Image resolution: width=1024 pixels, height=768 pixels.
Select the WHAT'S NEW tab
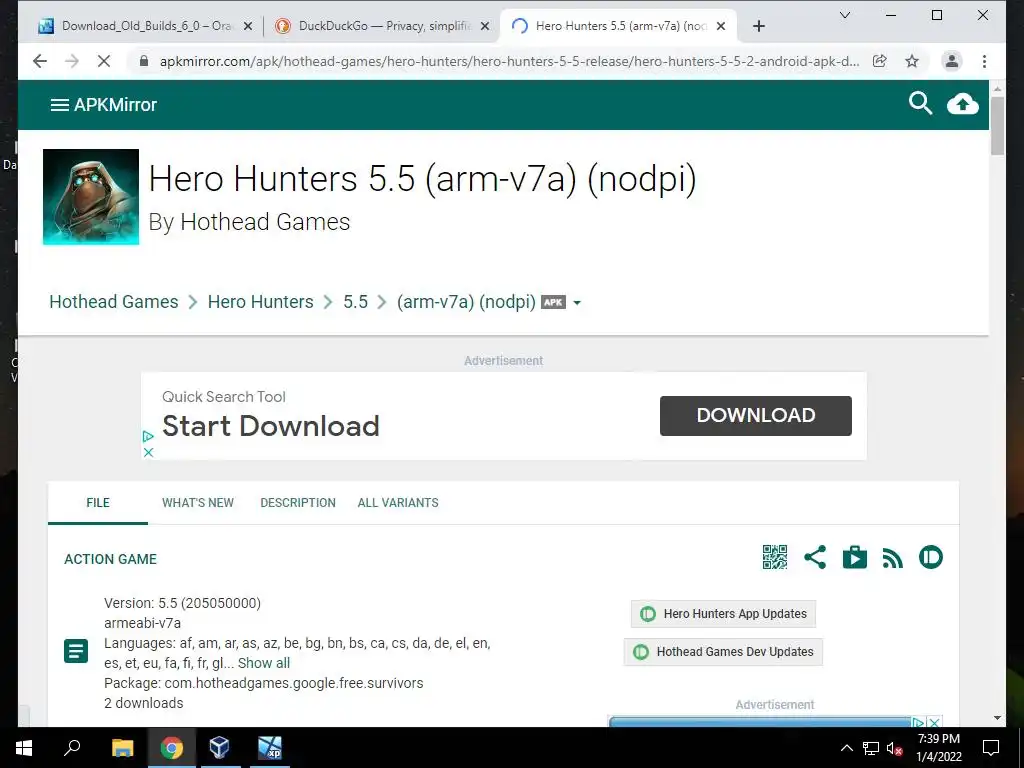198,503
